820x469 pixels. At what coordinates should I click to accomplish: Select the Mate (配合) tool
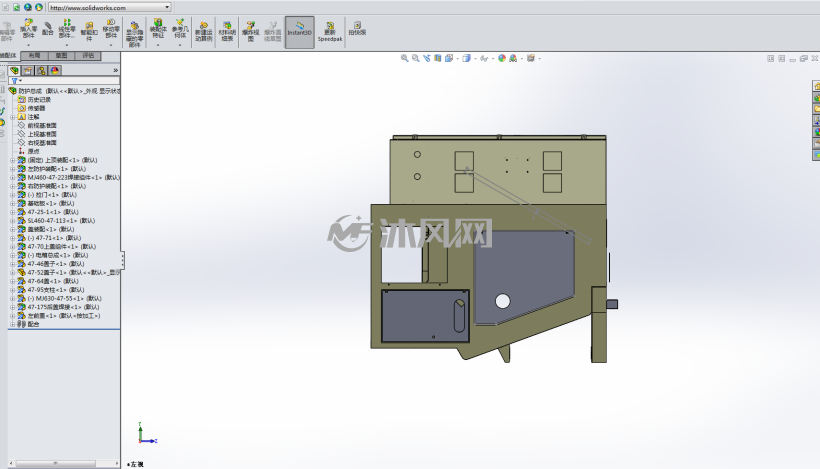coord(48,29)
